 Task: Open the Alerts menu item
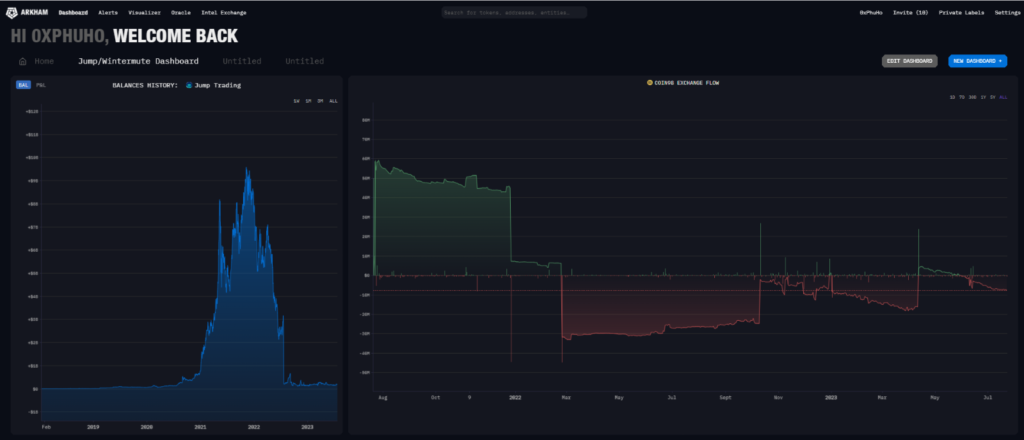tap(108, 12)
